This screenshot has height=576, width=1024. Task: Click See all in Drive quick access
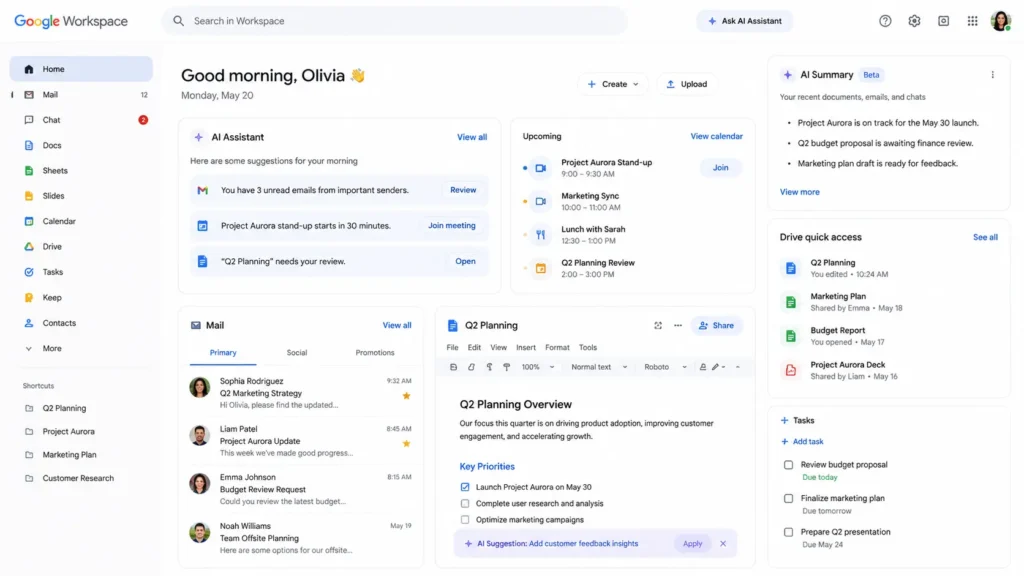985,237
